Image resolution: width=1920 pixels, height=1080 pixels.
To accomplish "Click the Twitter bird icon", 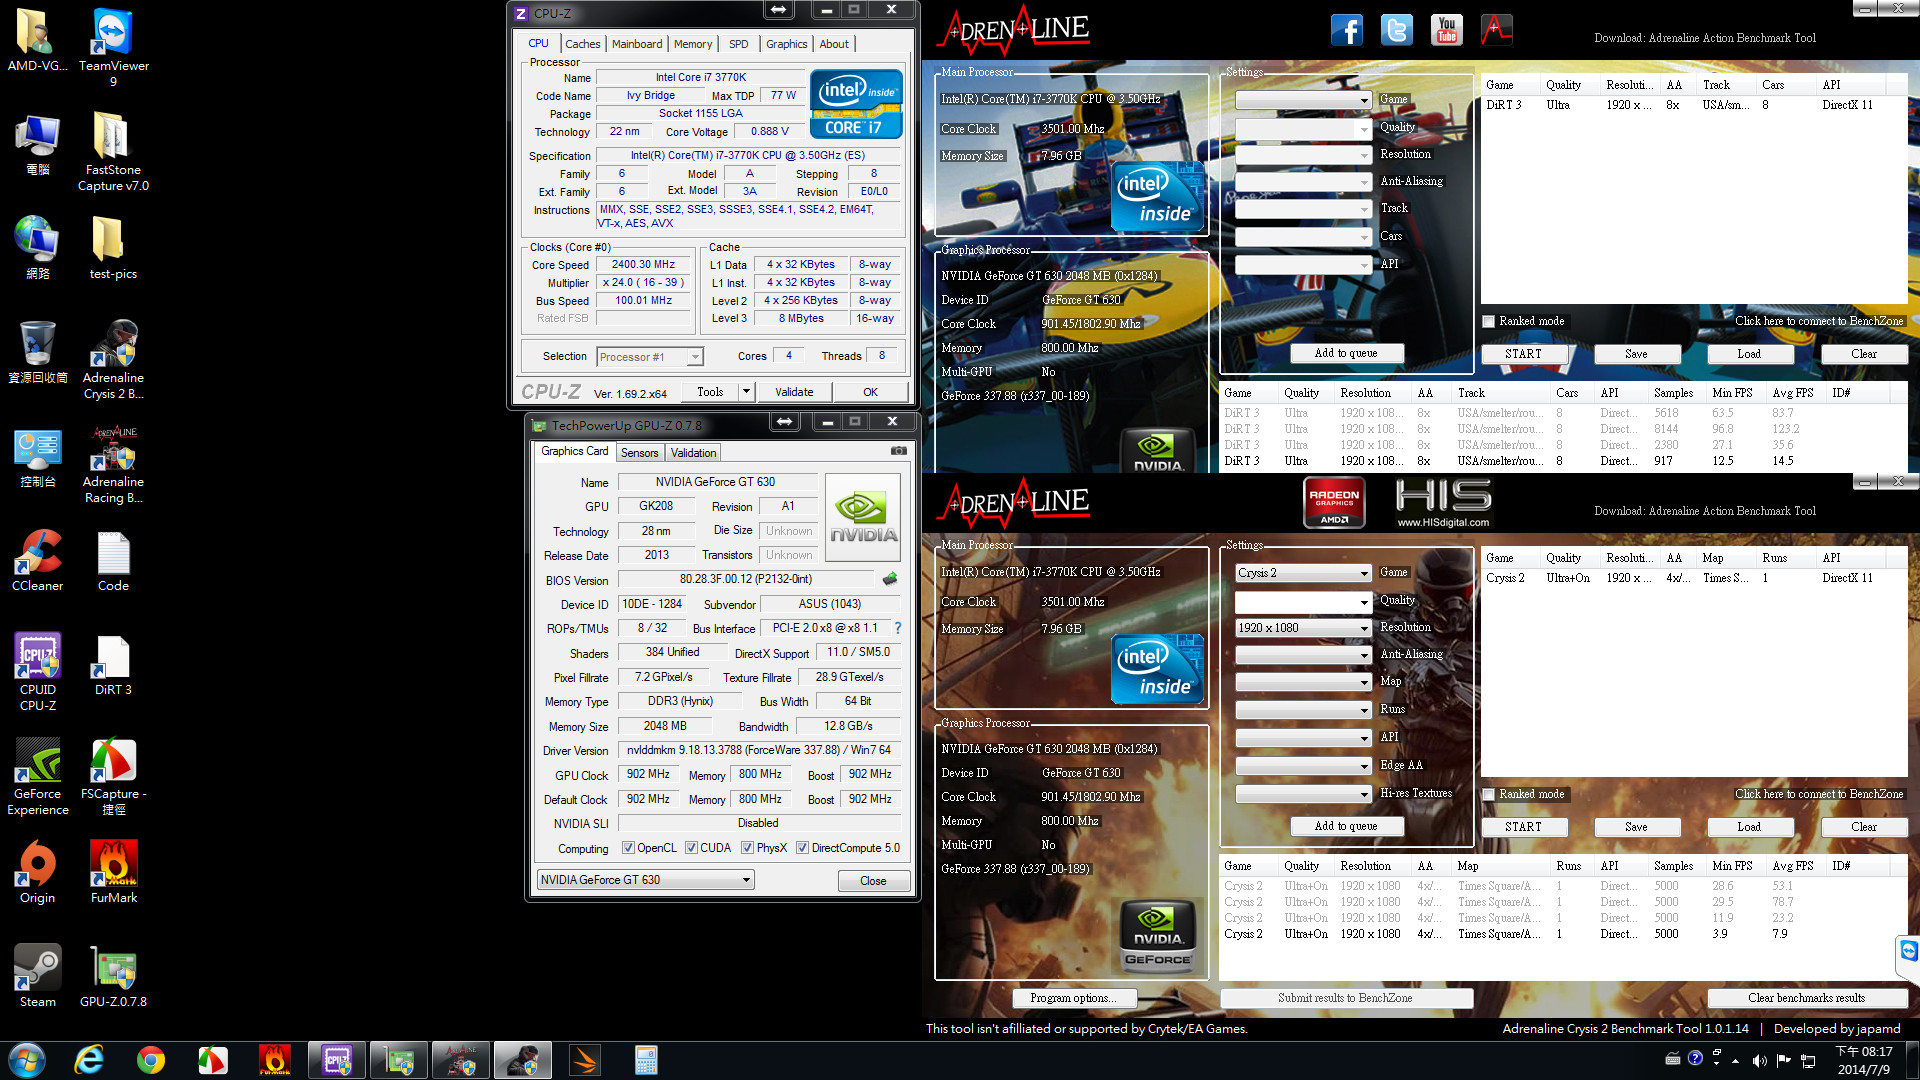I will click(x=1396, y=30).
